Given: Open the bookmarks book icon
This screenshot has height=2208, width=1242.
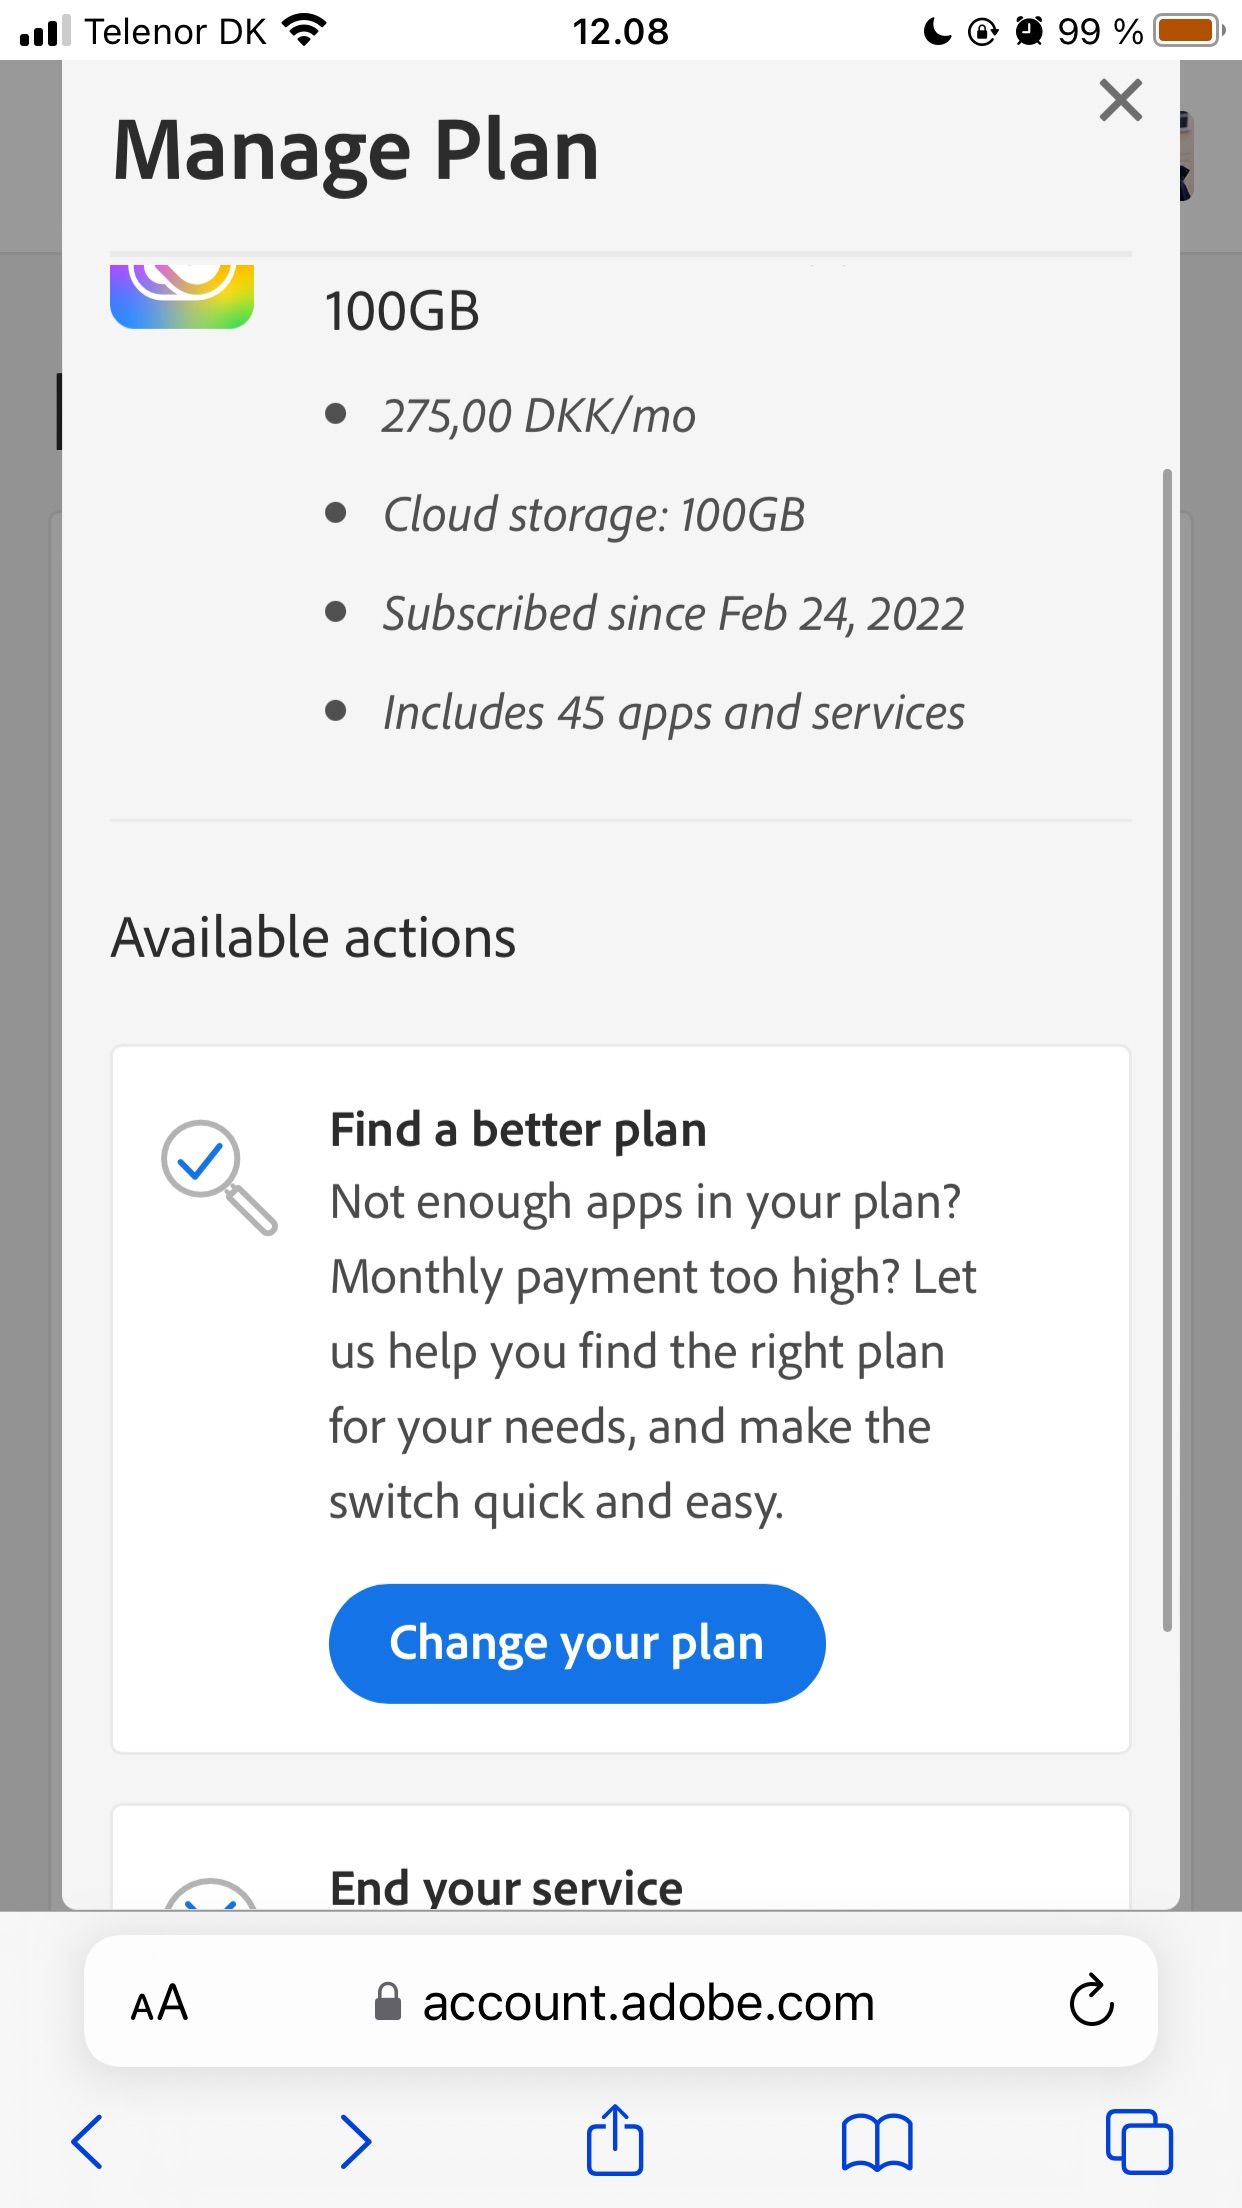Looking at the screenshot, I should pyautogui.click(x=877, y=2142).
